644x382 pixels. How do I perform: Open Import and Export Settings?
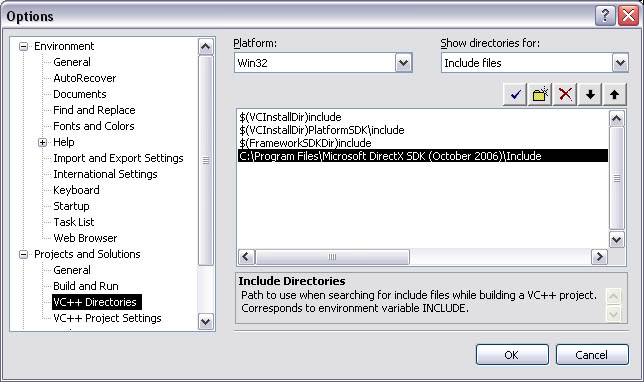tap(118, 158)
